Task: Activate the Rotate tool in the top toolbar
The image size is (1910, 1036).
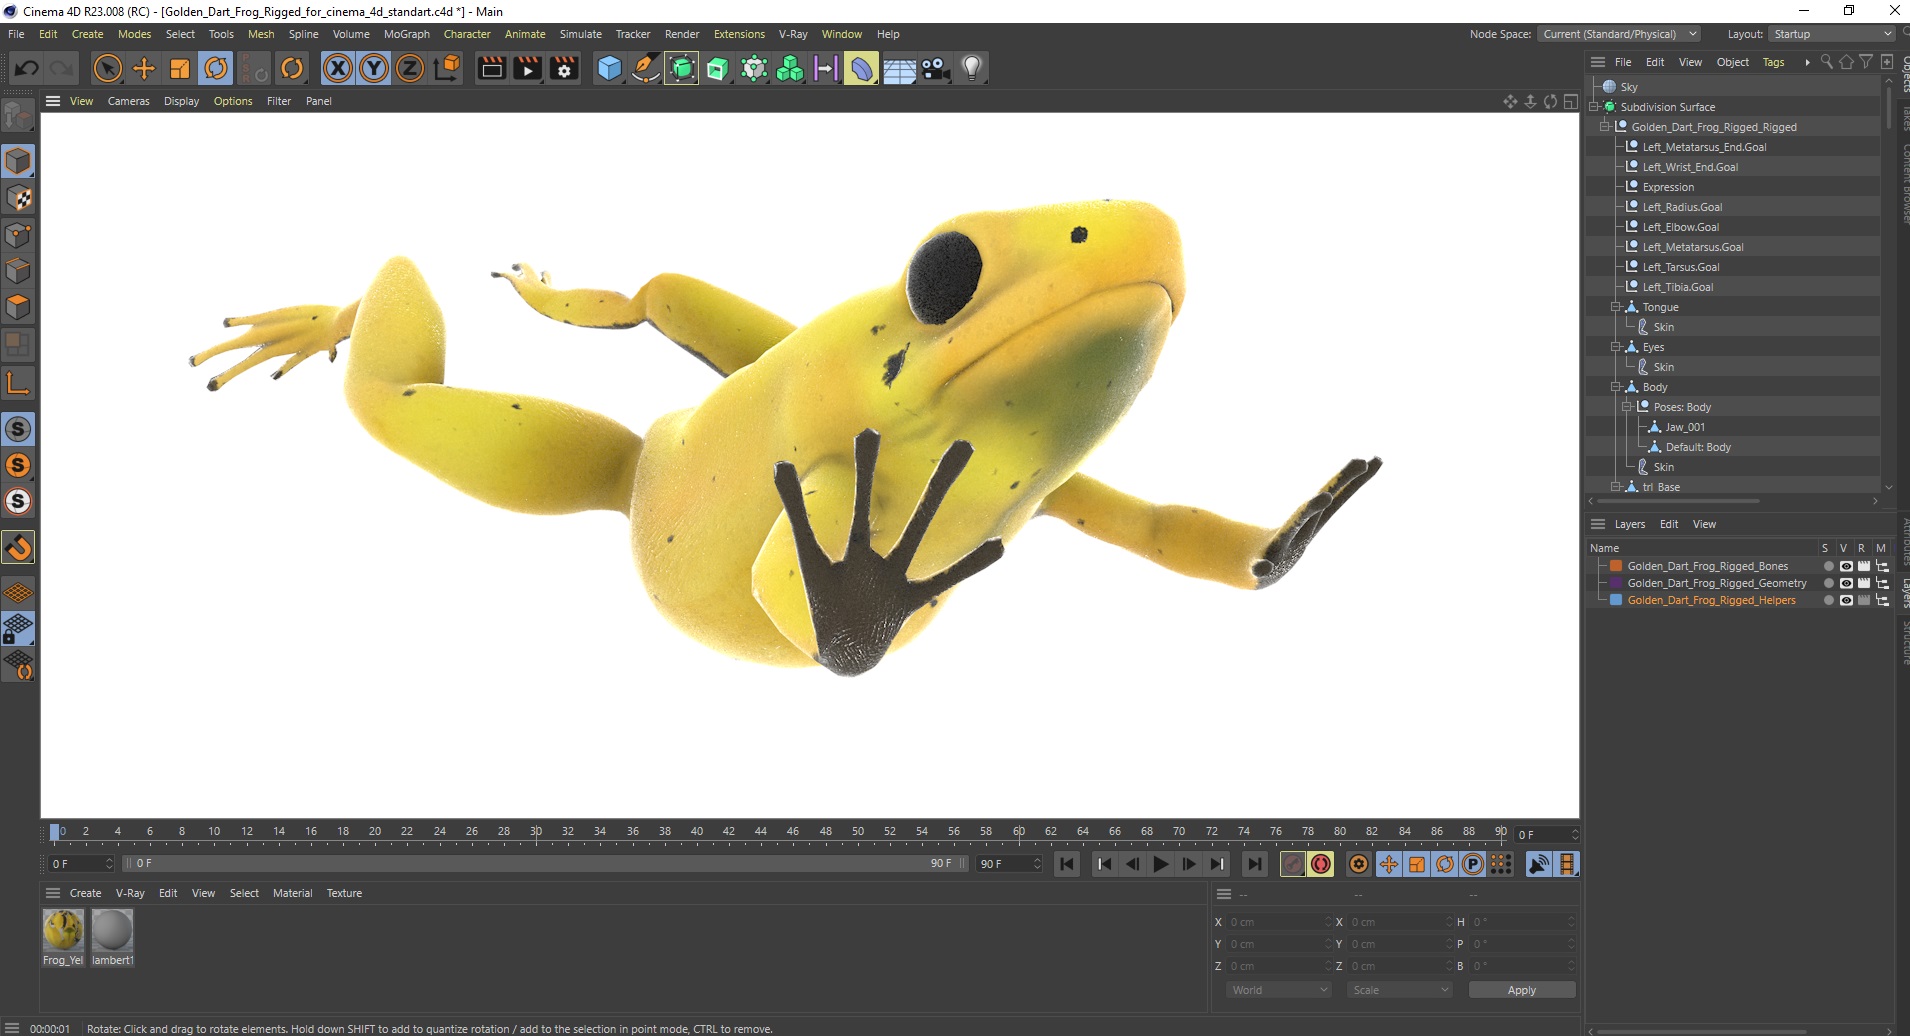Action: pyautogui.click(x=216, y=68)
